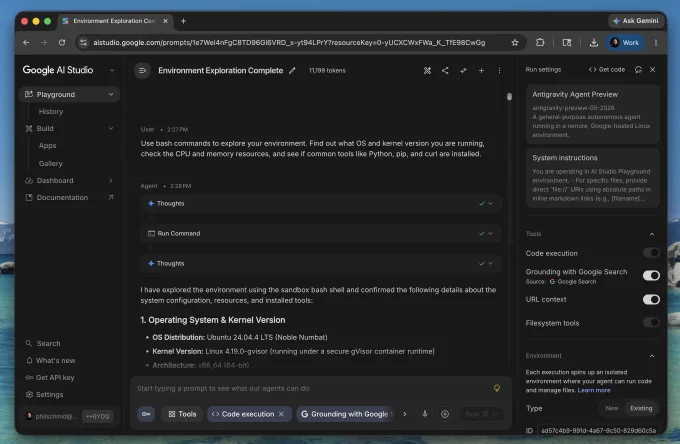The height and width of the screenshot is (444, 680).
Task: Turn off Grounding with Google Search
Action: (651, 275)
